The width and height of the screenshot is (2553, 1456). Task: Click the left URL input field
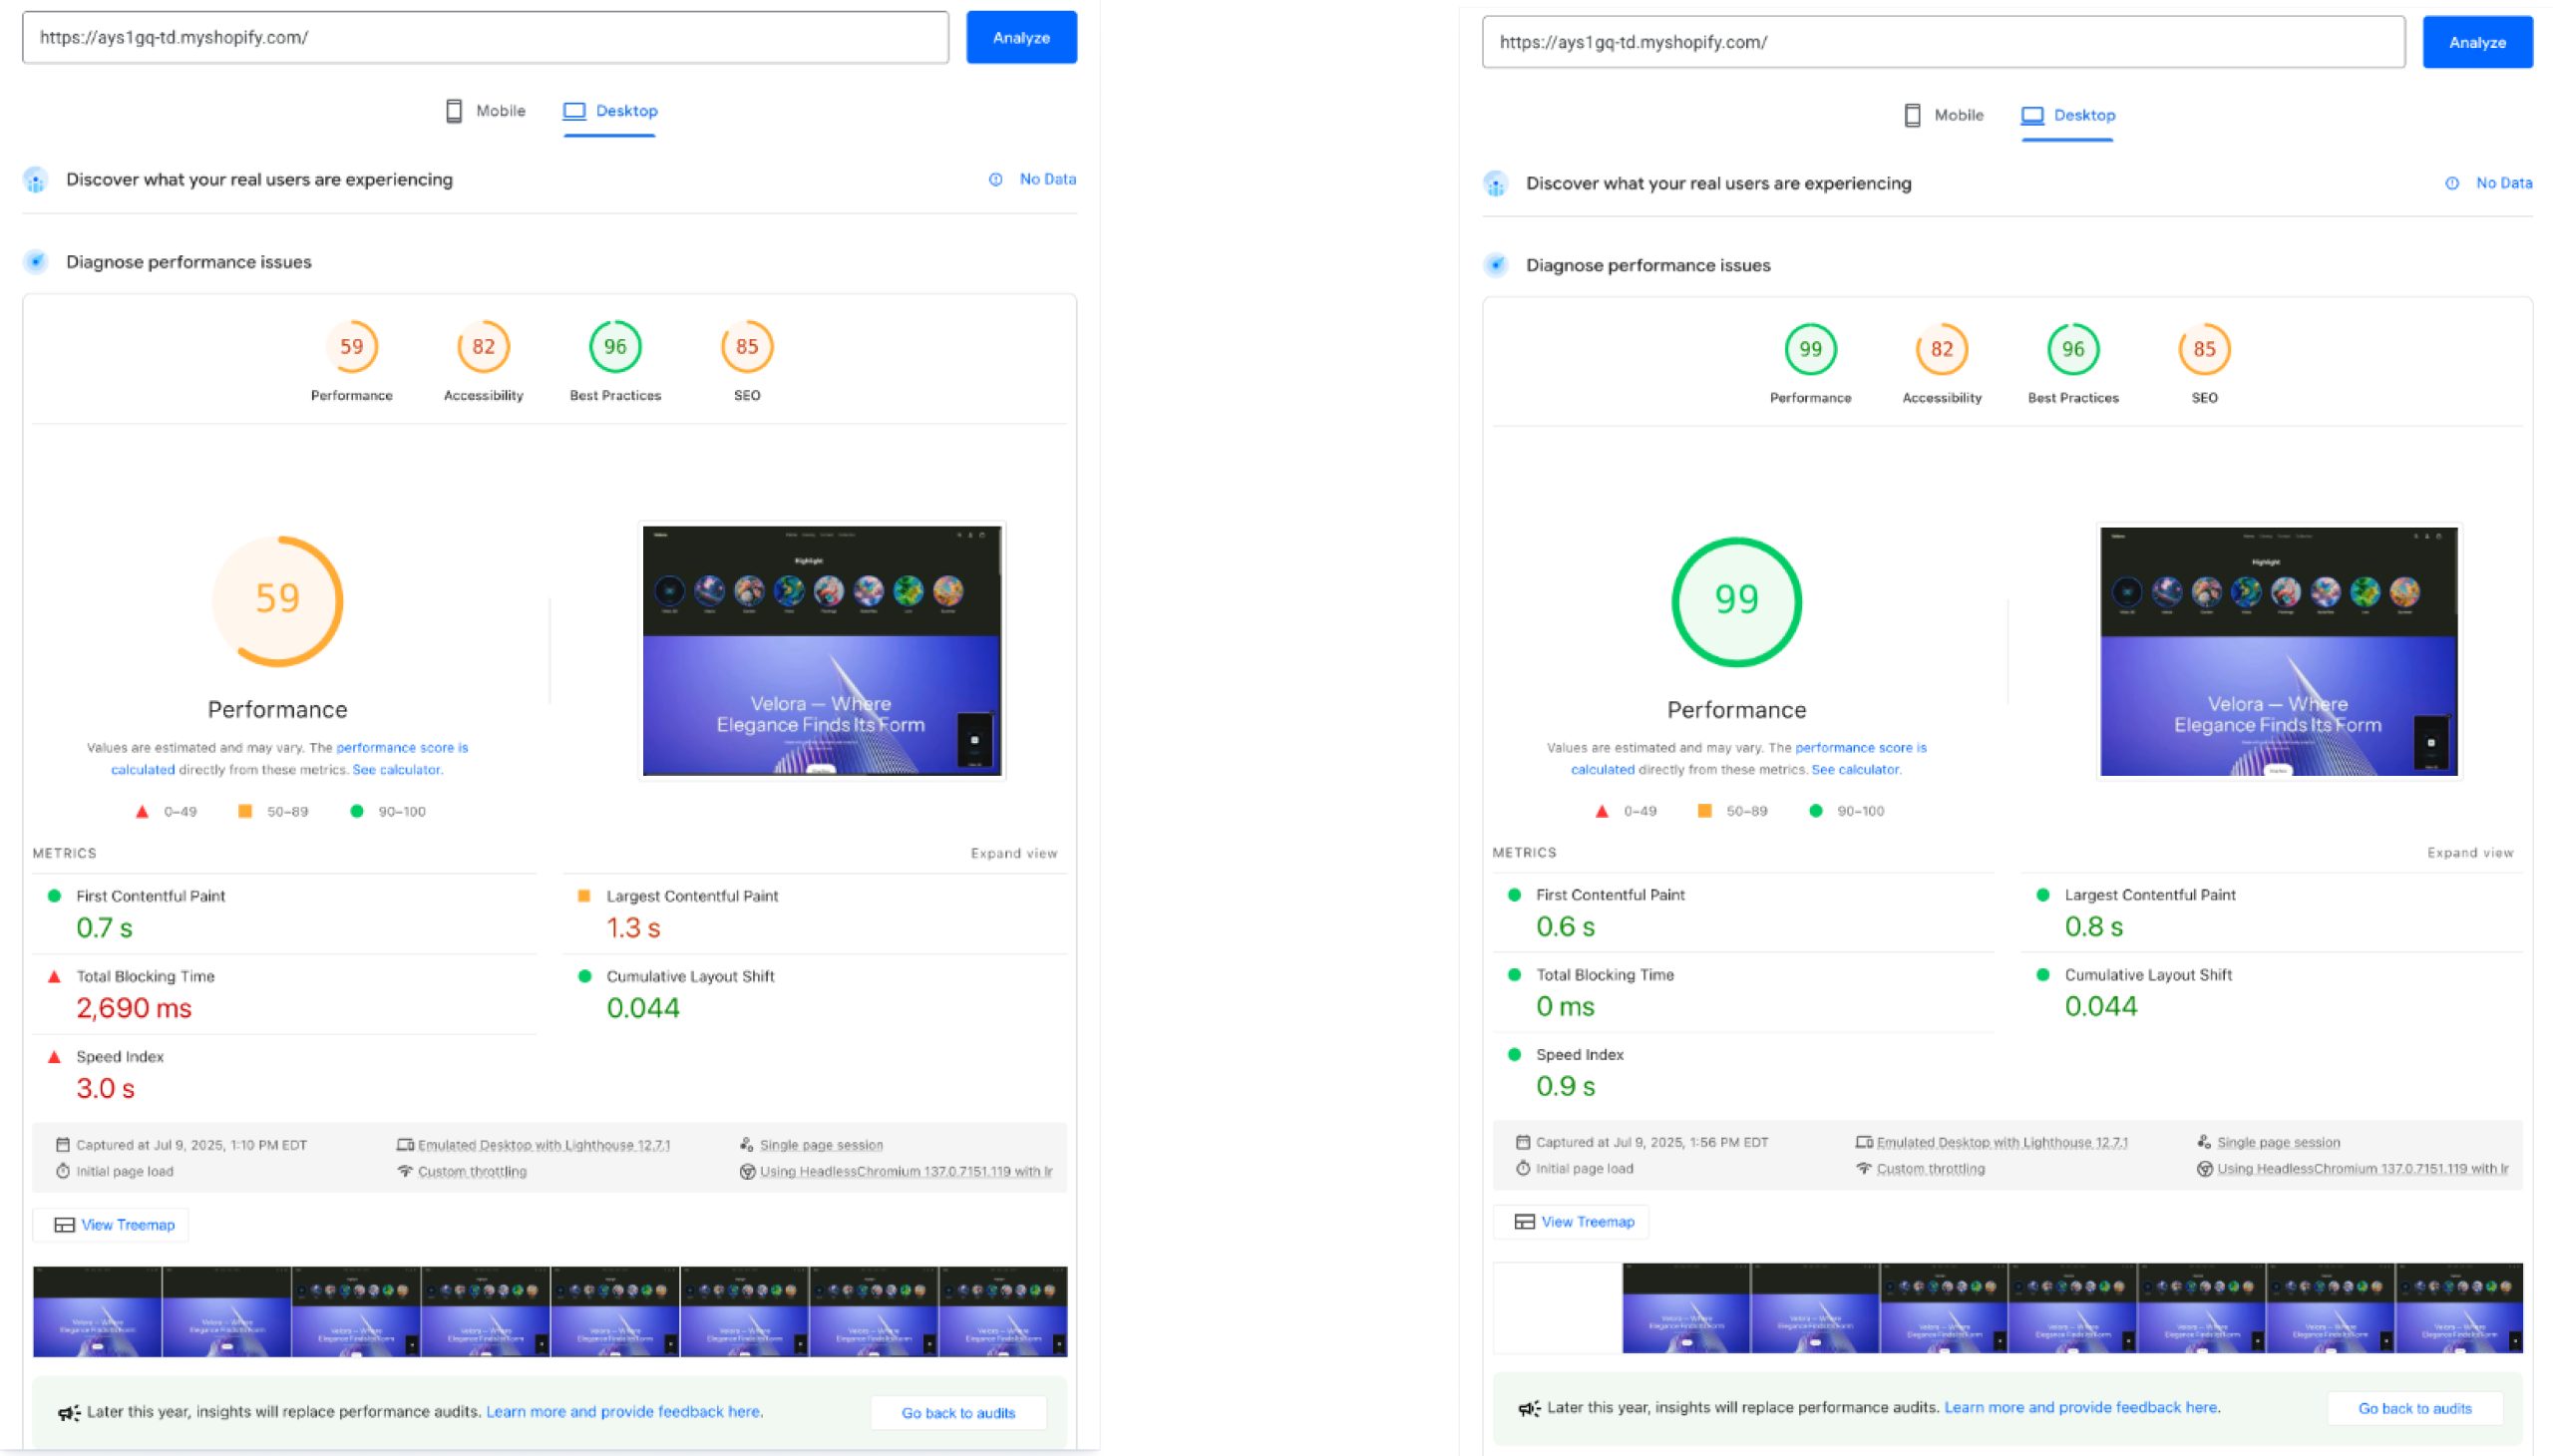coord(485,38)
